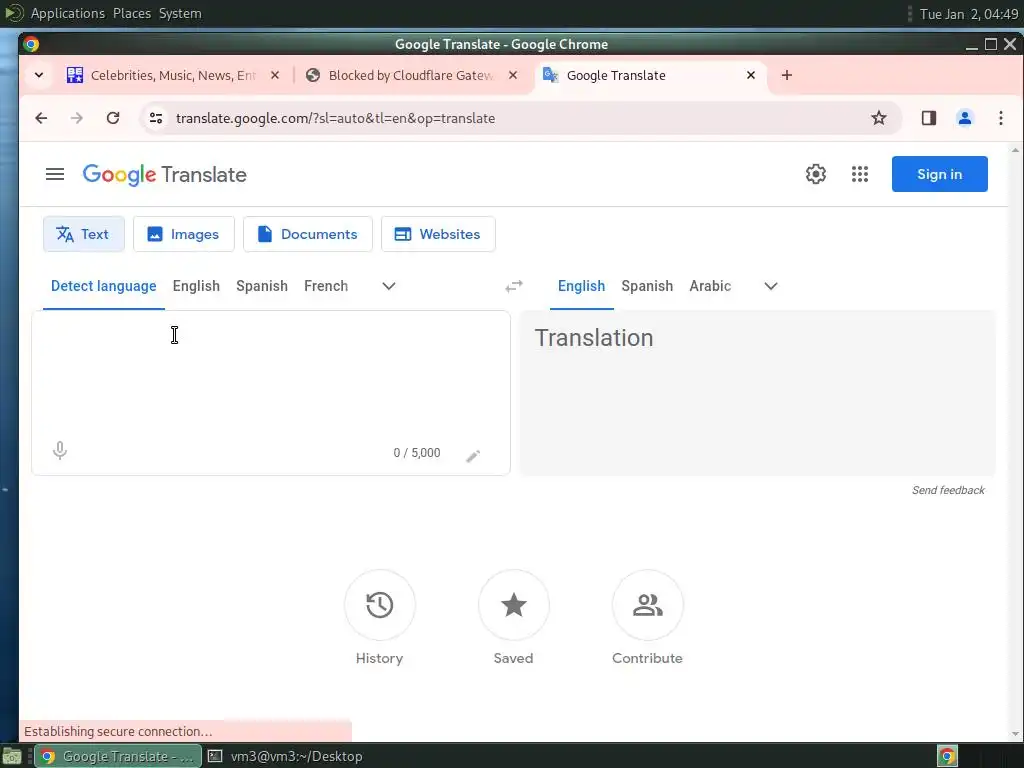Switch to Images translation mode
Screen dimensions: 1024x768
tap(184, 234)
